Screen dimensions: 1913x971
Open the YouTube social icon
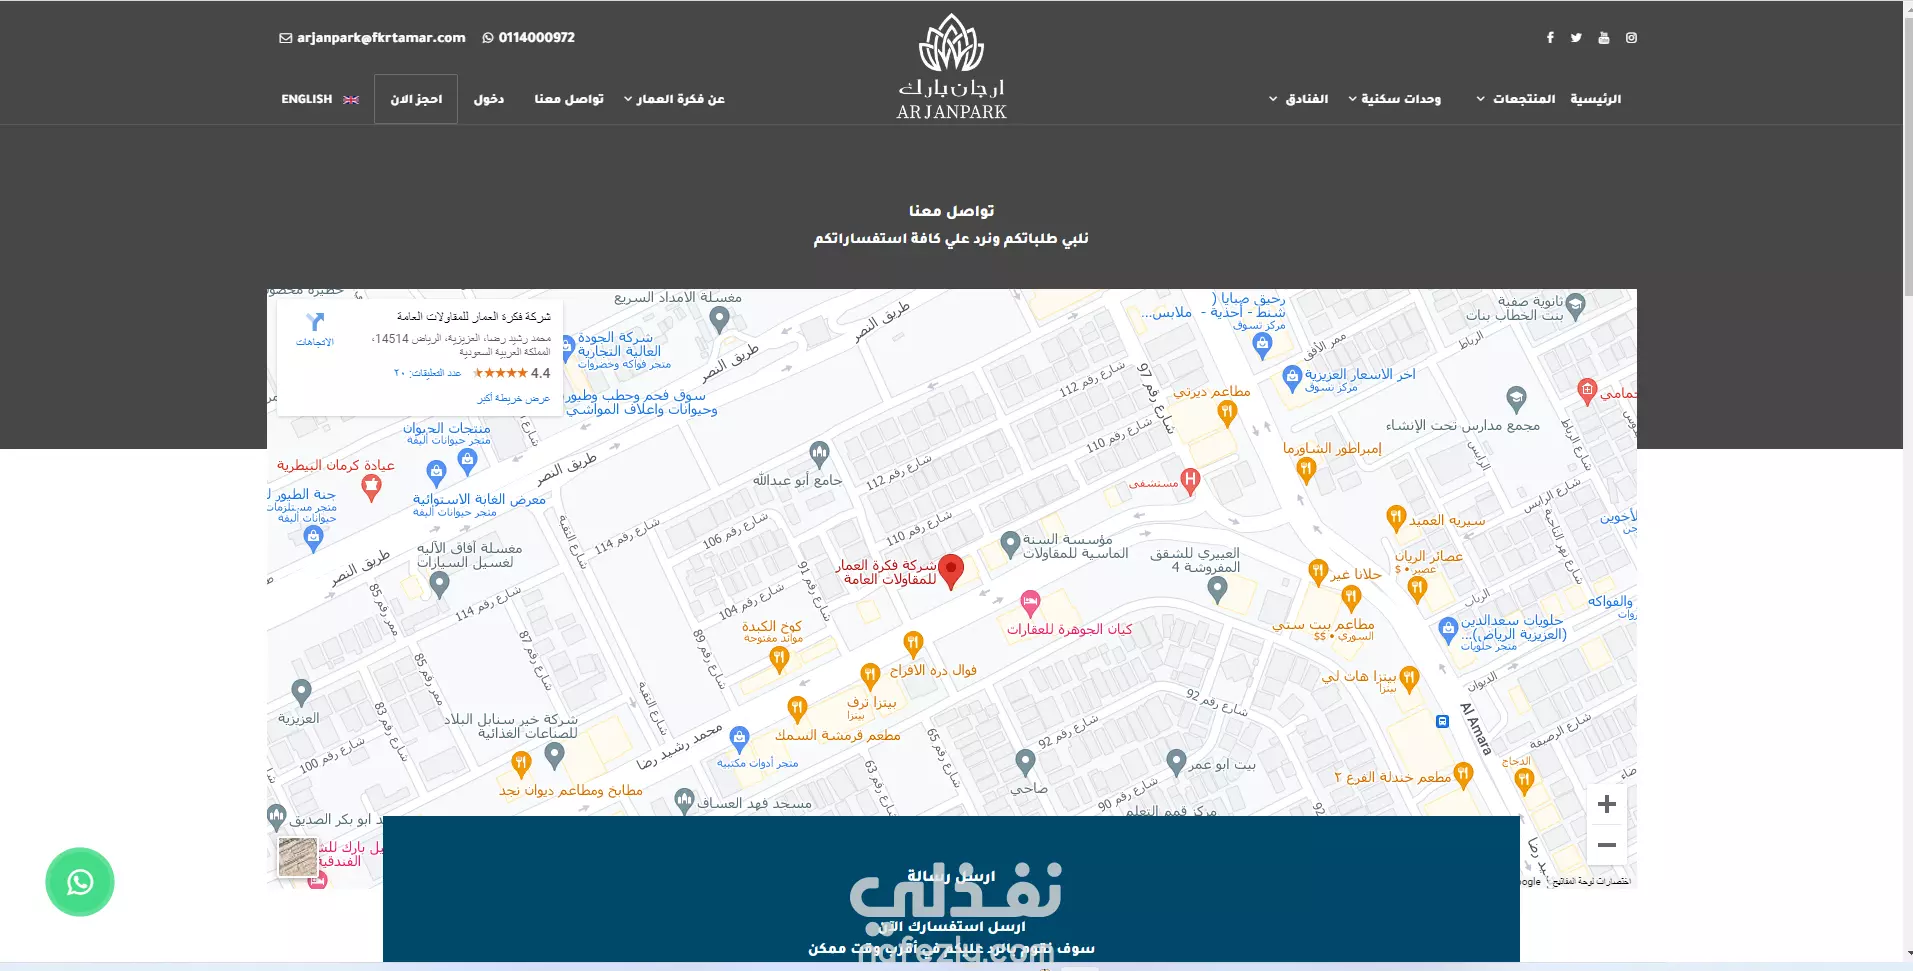click(x=1604, y=38)
